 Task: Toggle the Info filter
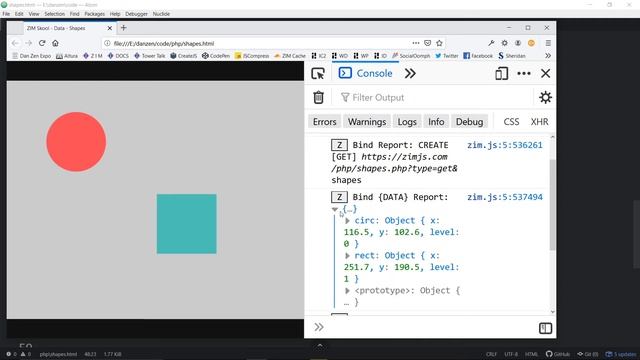pyautogui.click(x=436, y=122)
